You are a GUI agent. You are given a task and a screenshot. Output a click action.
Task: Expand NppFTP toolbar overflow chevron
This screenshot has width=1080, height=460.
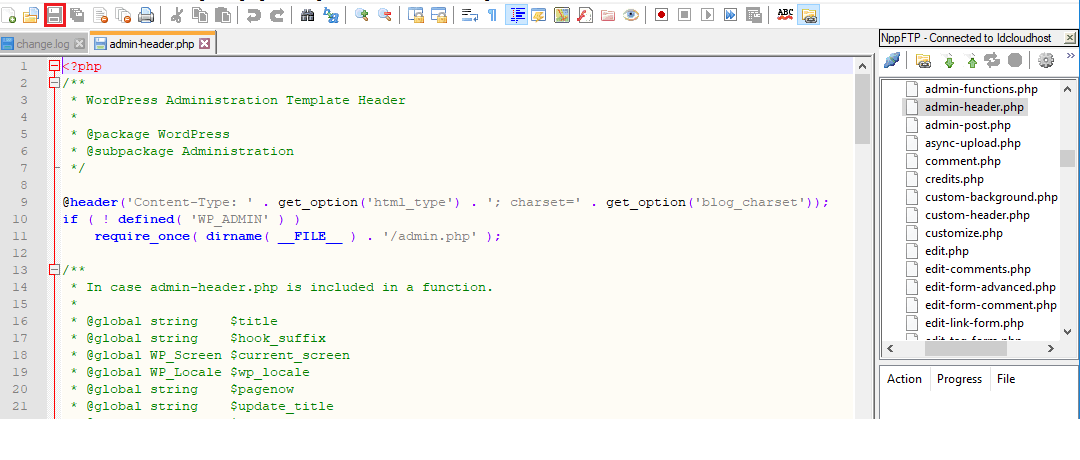click(x=1071, y=56)
